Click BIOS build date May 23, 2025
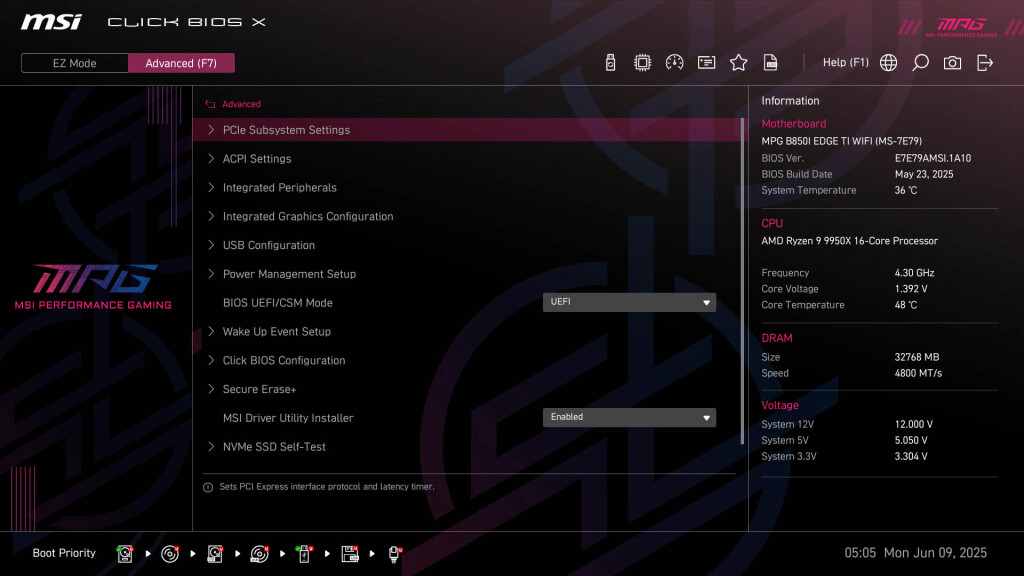The image size is (1024, 576). pyautogui.click(x=923, y=174)
